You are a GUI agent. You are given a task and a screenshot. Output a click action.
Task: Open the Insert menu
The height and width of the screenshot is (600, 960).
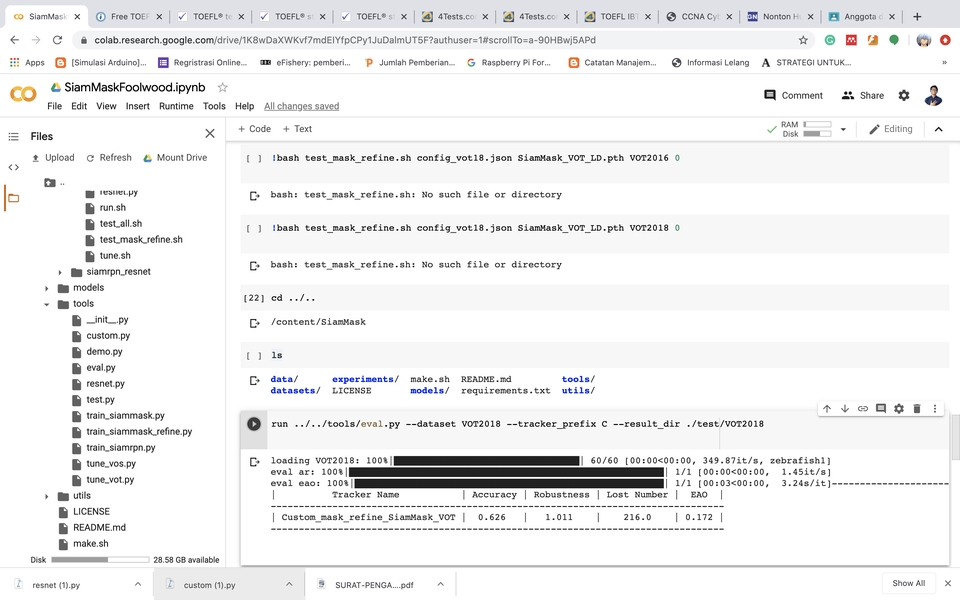(138, 106)
